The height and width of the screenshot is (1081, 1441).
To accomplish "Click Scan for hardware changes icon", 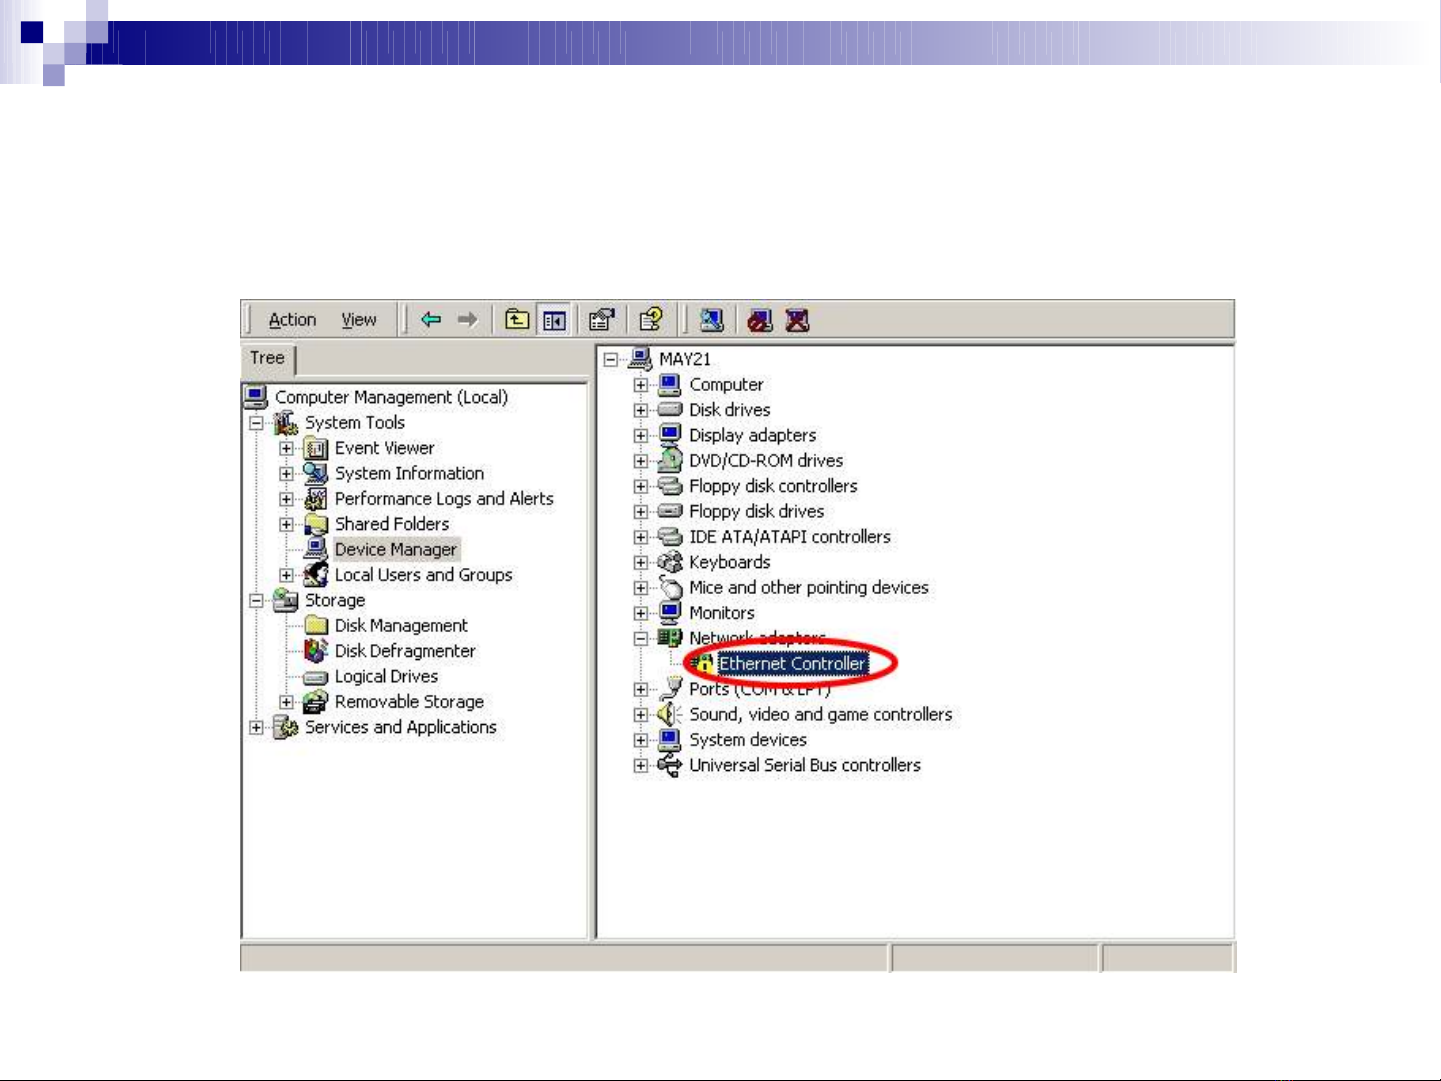I will coord(711,320).
